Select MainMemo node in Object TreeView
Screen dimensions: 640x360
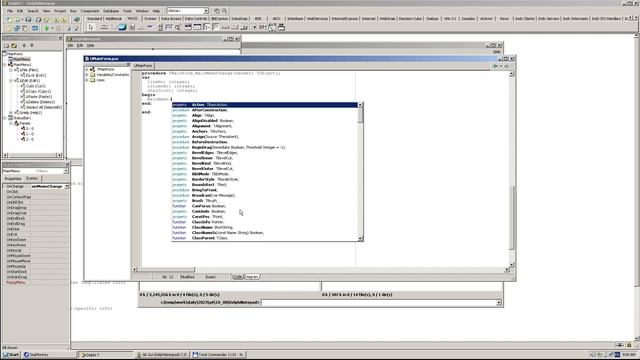point(22,59)
